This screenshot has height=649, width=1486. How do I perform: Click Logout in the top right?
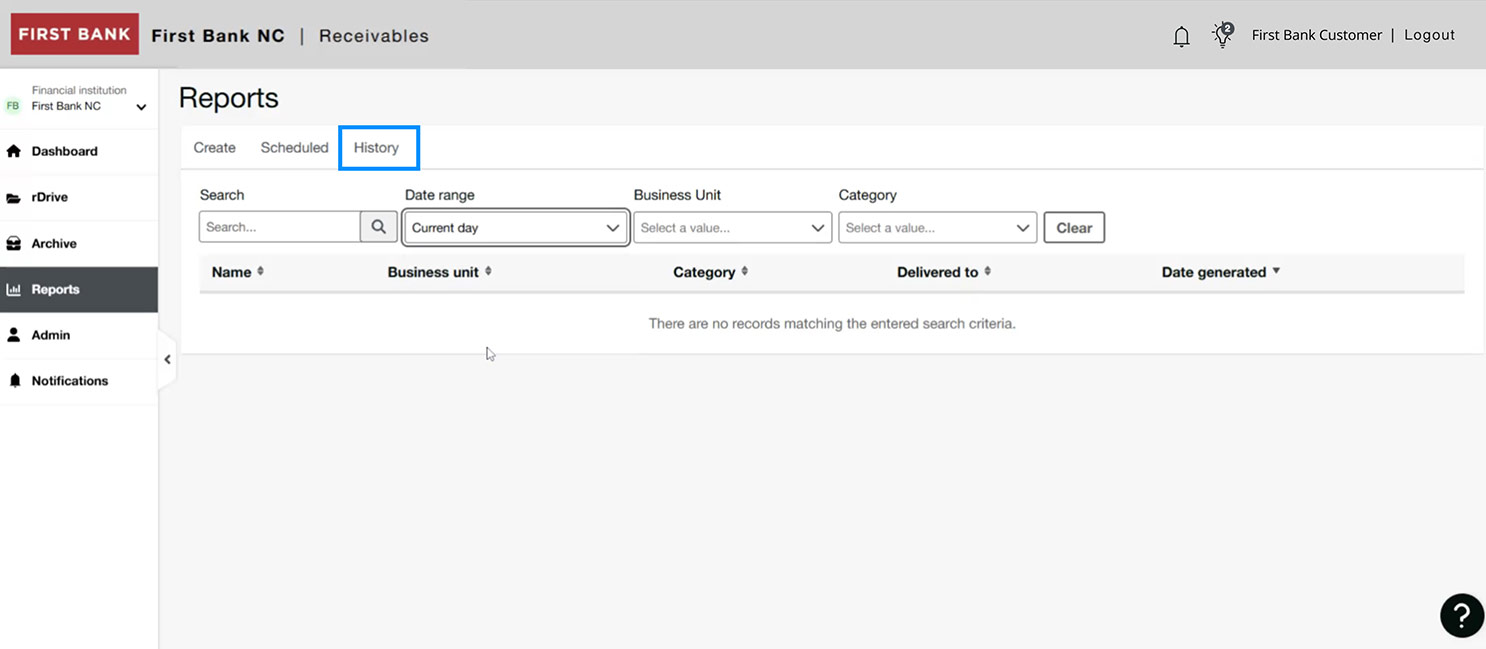pos(1429,35)
